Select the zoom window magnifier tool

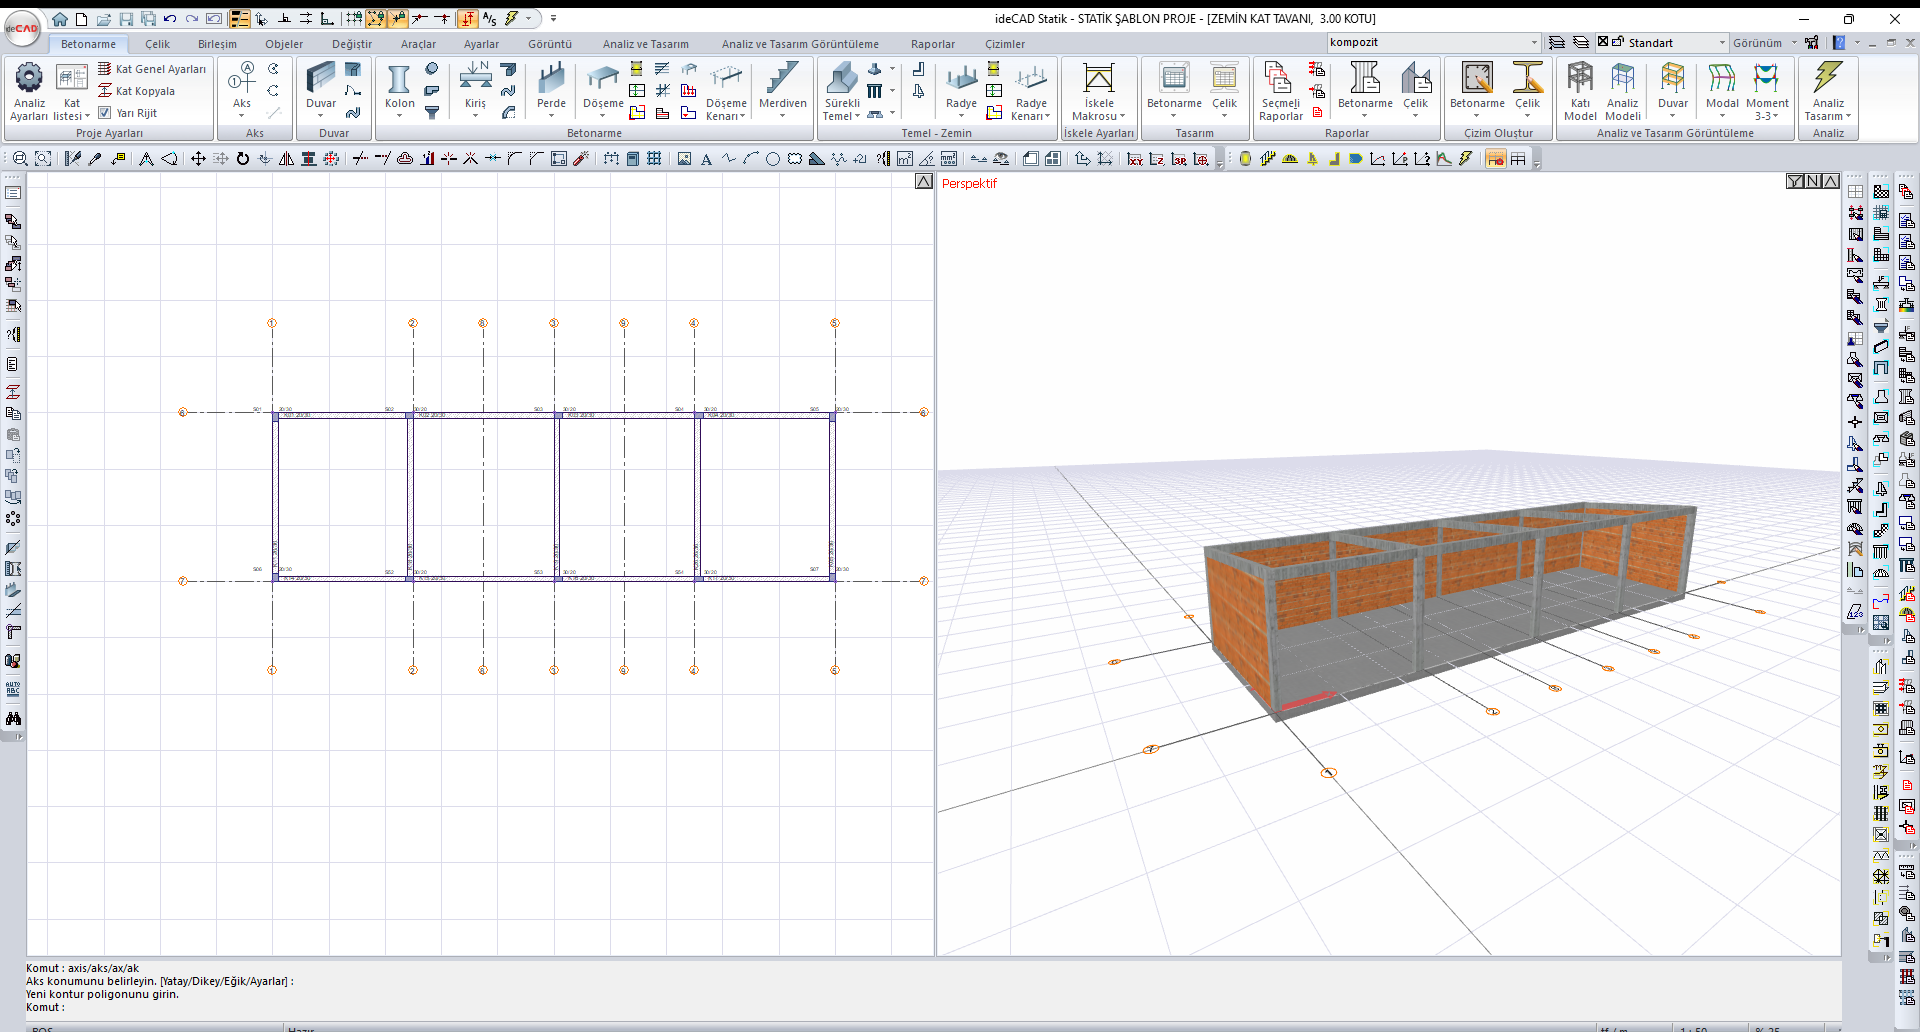20,159
